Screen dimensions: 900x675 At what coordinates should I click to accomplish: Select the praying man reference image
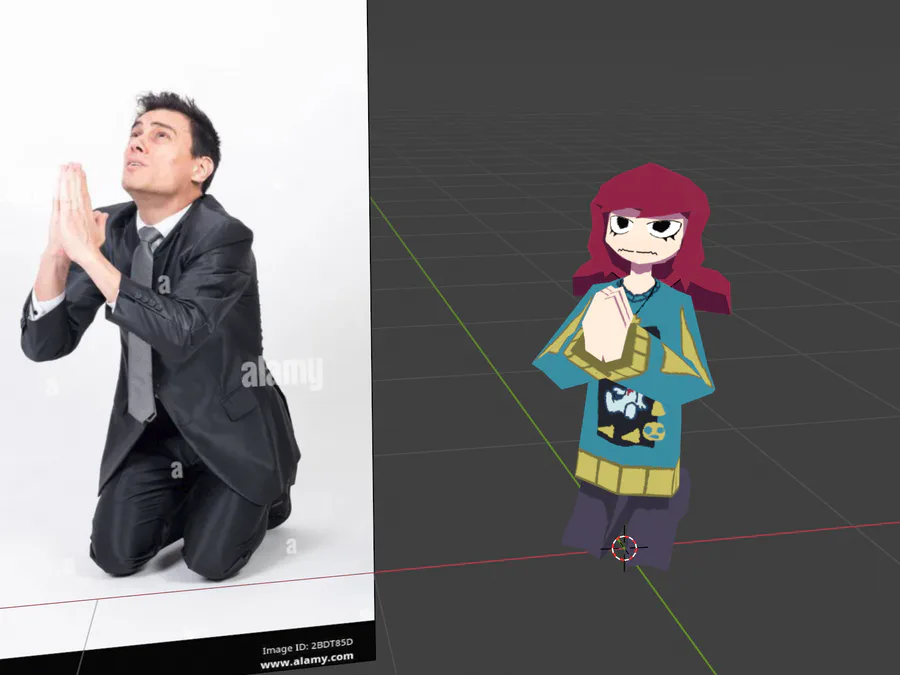[187, 336]
